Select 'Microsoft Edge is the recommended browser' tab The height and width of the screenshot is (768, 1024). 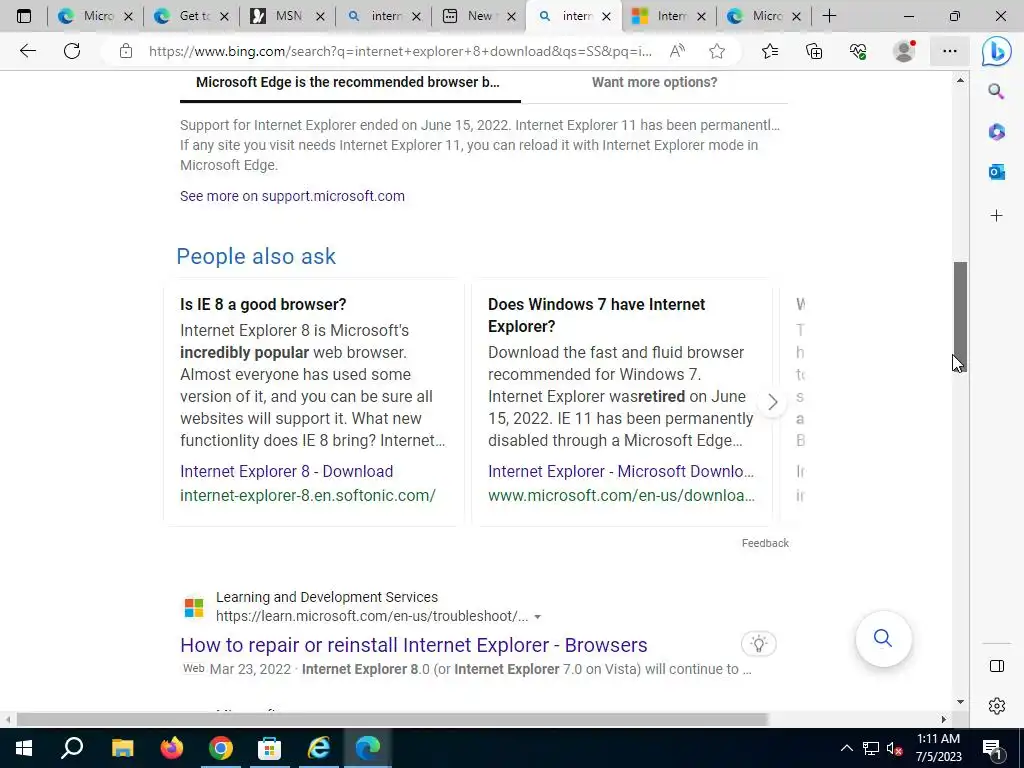coord(348,82)
